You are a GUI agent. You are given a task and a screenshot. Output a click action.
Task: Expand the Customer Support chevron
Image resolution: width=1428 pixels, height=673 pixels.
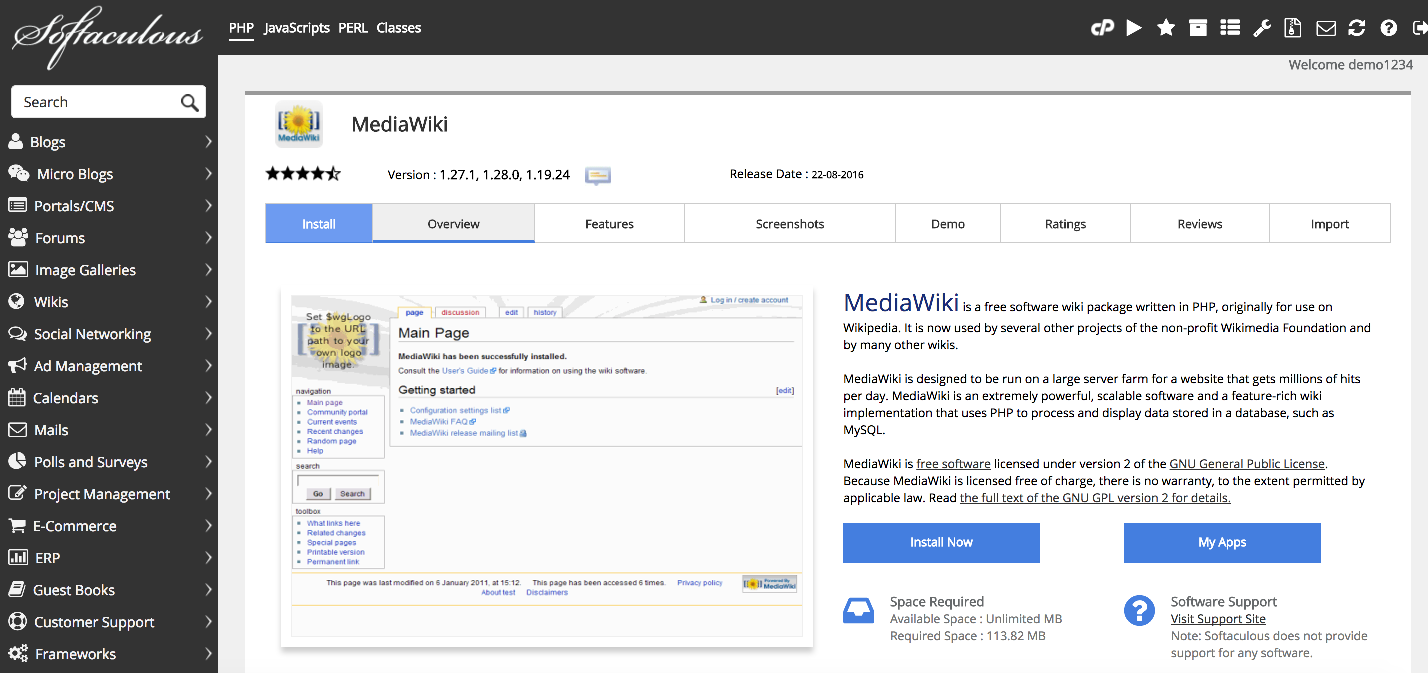[208, 622]
